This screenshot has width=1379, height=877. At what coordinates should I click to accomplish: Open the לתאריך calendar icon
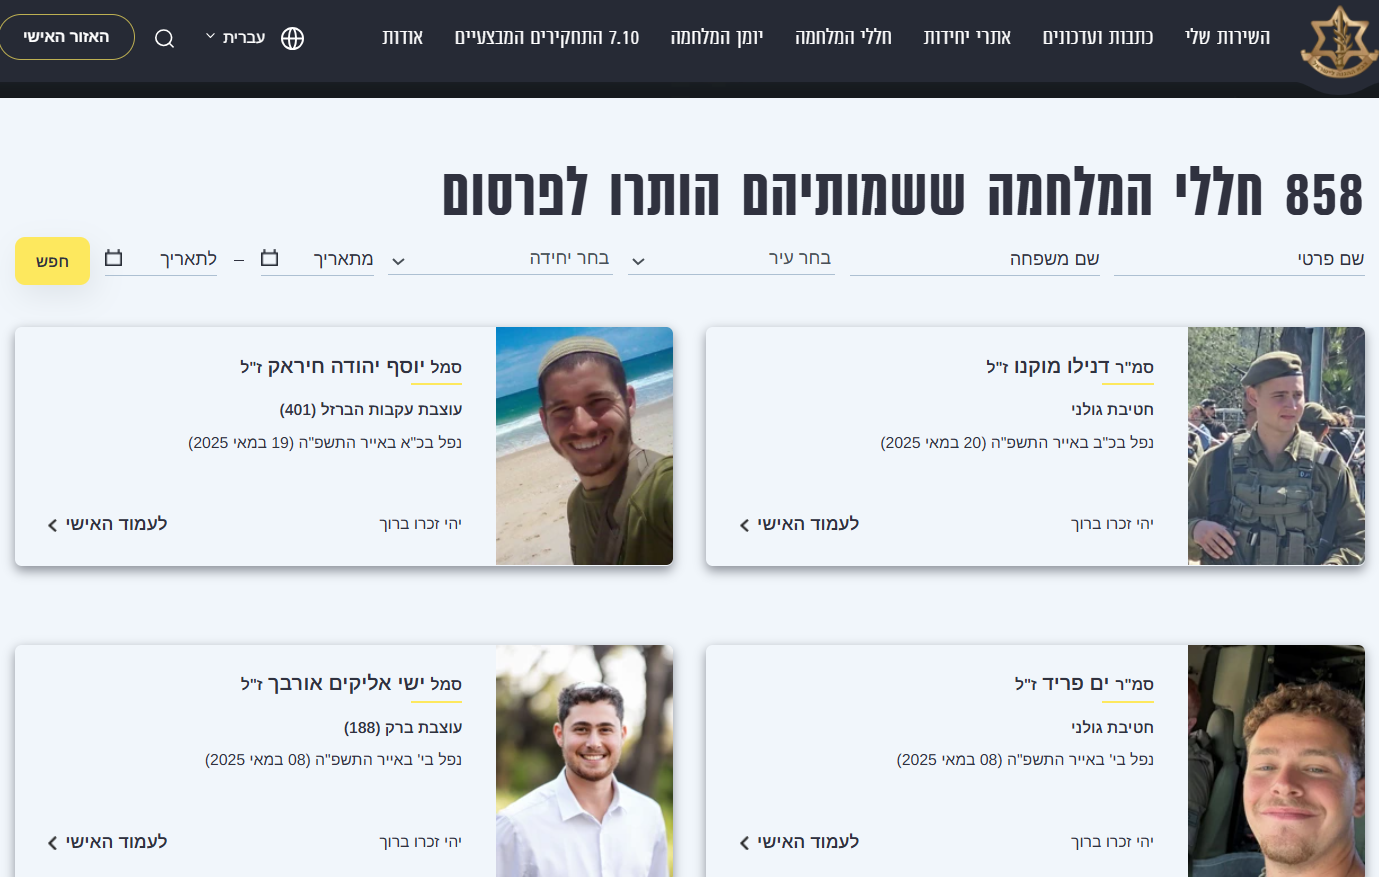114,258
